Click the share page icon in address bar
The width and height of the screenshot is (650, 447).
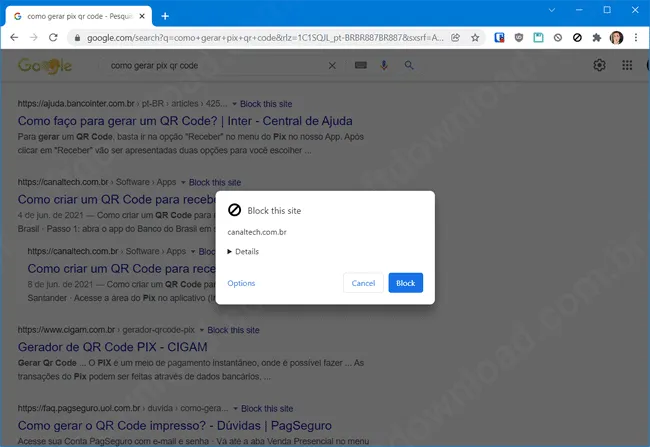455,38
